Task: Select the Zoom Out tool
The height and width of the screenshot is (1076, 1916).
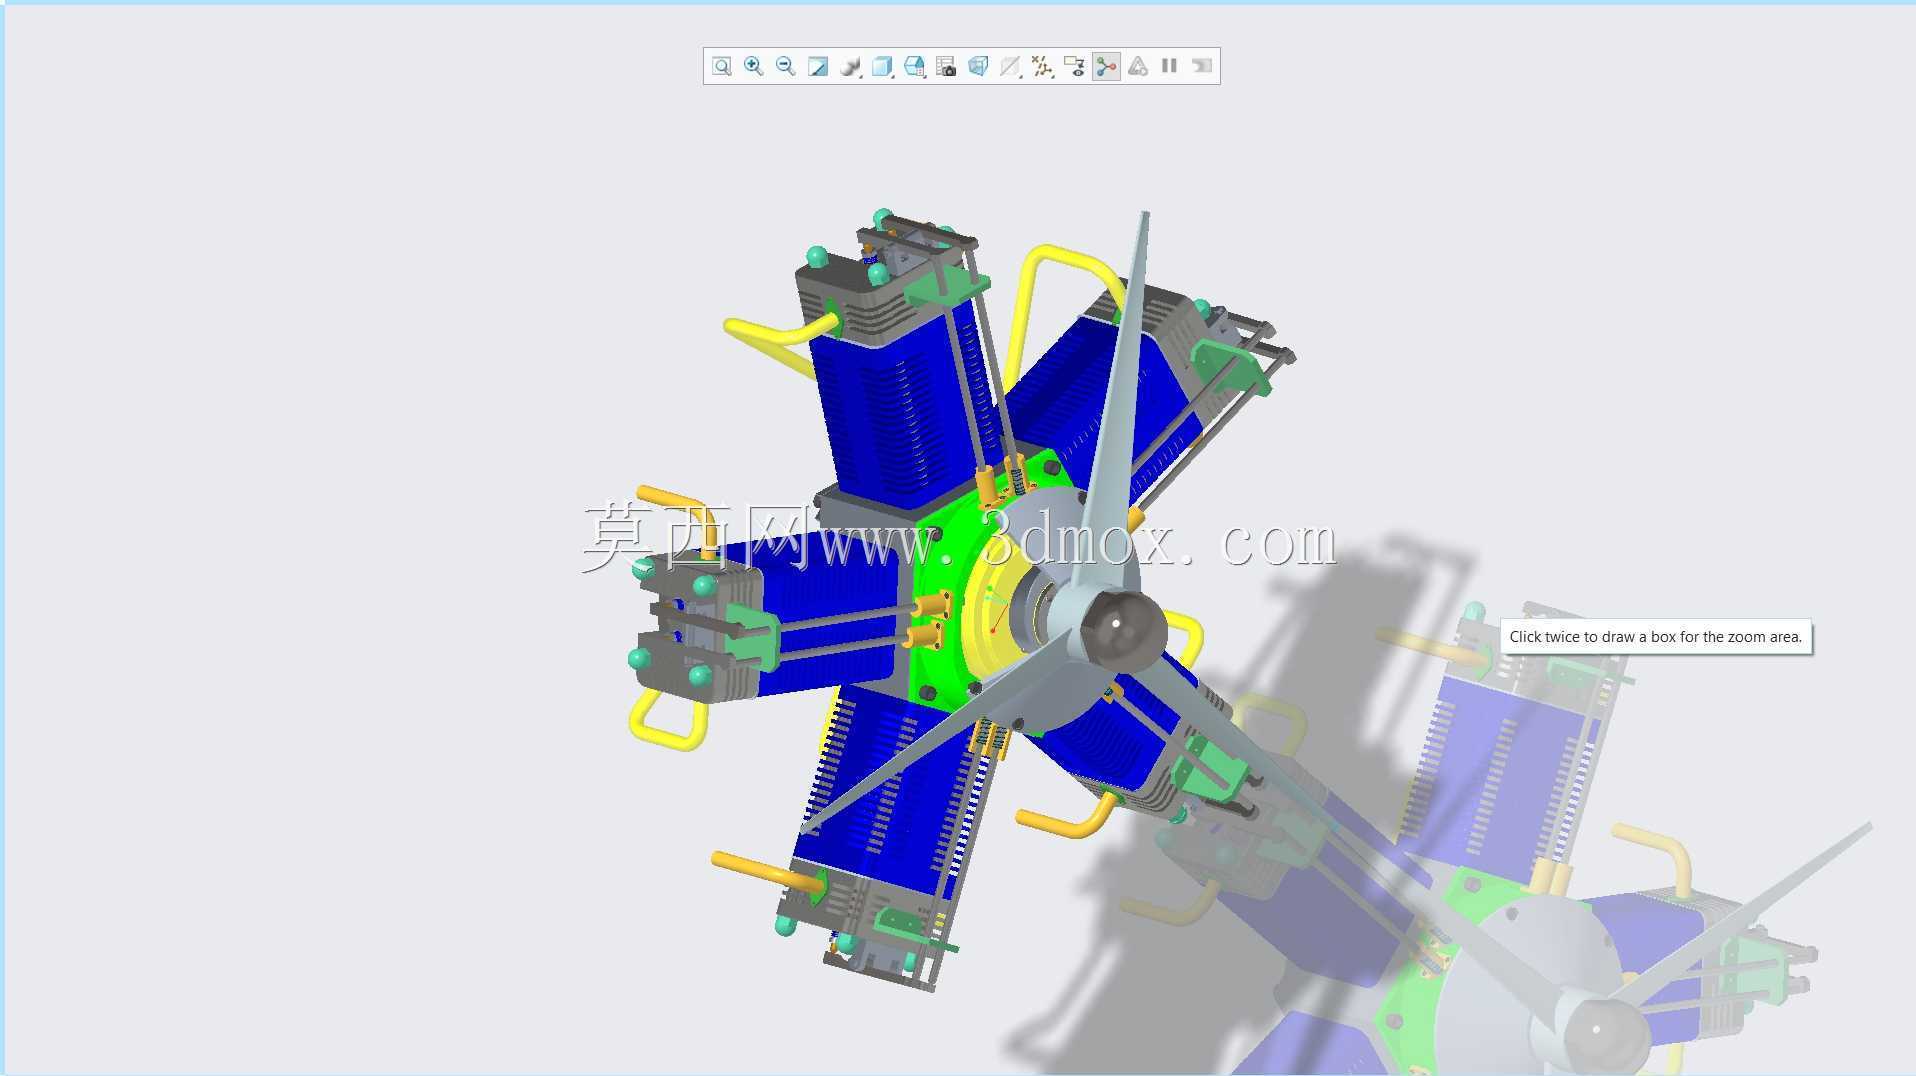Action: pyautogui.click(x=785, y=66)
